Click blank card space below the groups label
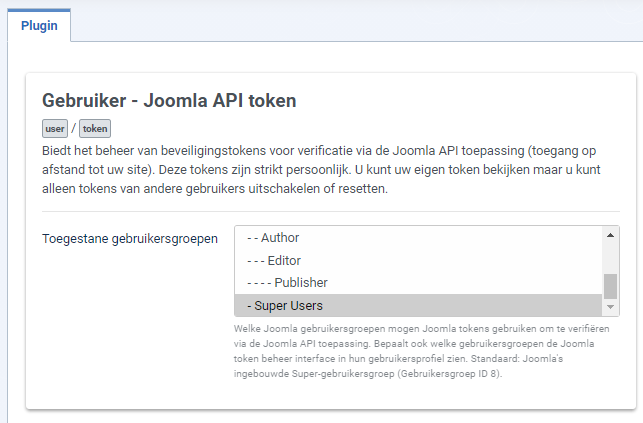The width and height of the screenshot is (643, 423). tap(130, 320)
